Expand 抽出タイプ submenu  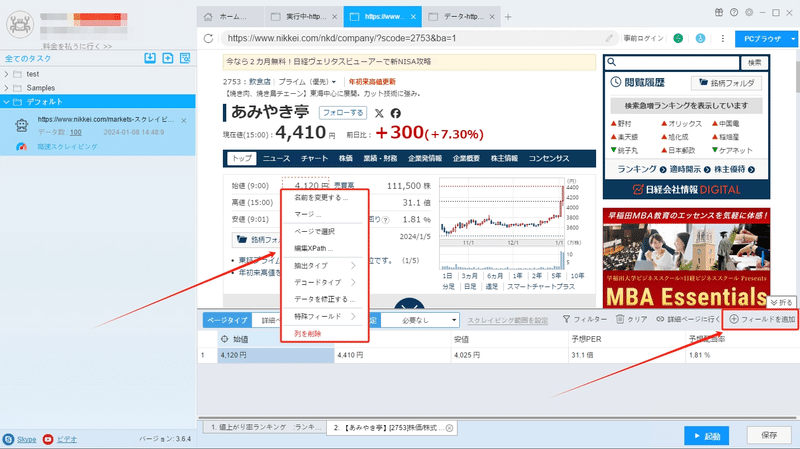[353, 265]
